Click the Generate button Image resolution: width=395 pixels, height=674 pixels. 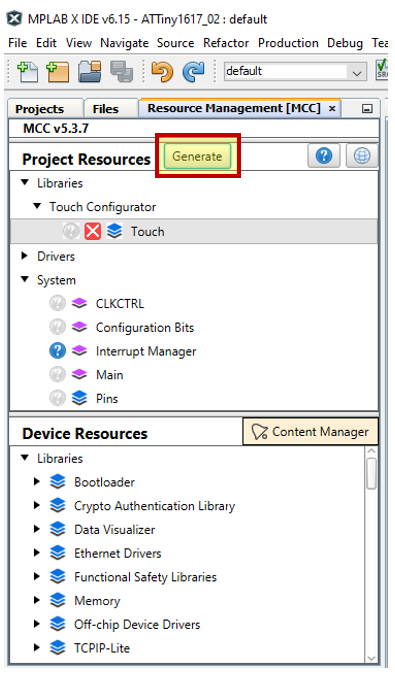(x=197, y=156)
